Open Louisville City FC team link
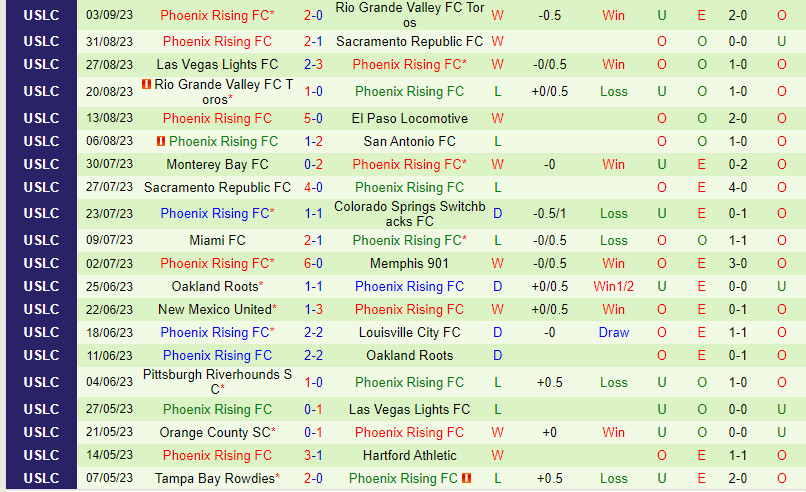806x492 pixels. pyautogui.click(x=409, y=332)
